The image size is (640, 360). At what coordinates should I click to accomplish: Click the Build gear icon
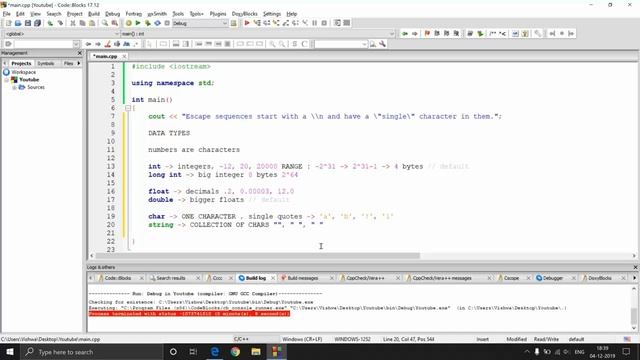click(129, 23)
